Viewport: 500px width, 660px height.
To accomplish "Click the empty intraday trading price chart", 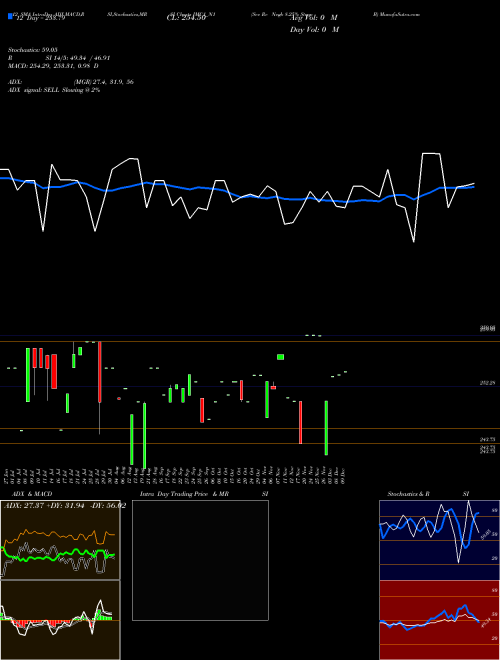I will (x=200, y=560).
